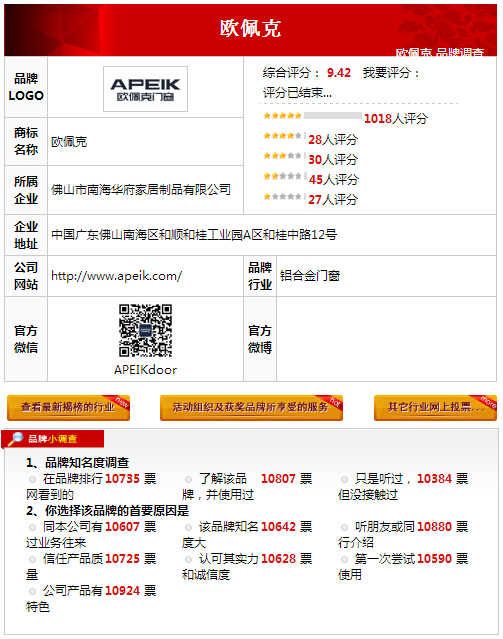Click 评分已结束... status text
Image resolution: width=503 pixels, height=639 pixels.
click(297, 93)
